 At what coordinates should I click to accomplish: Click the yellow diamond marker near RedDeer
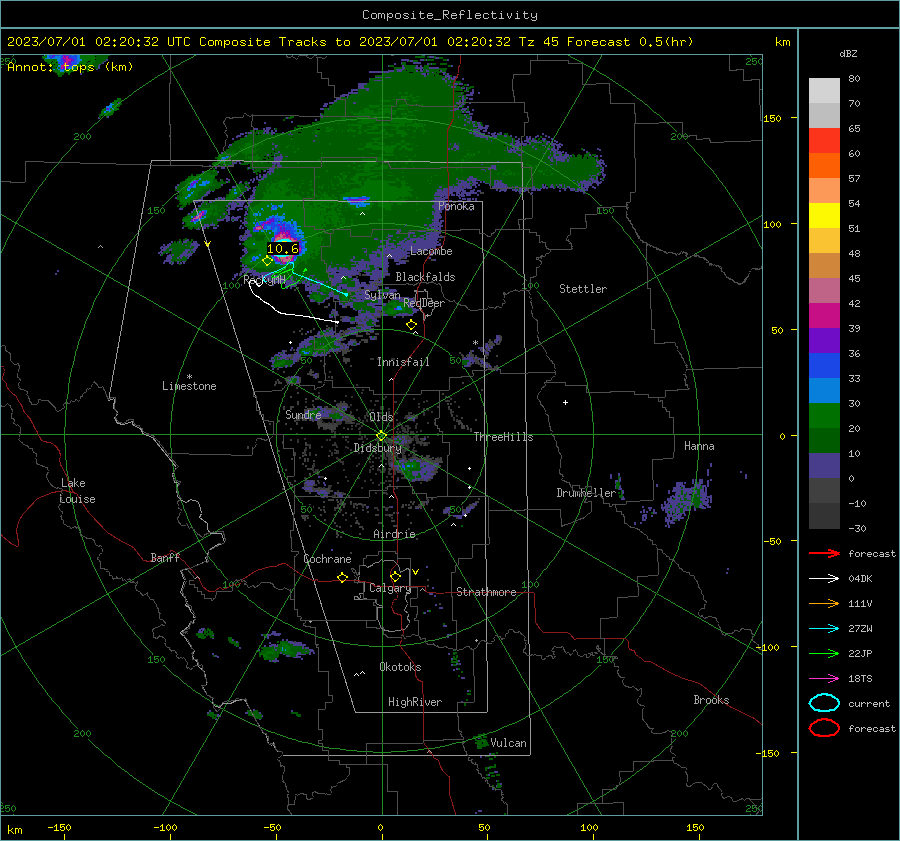(x=412, y=325)
